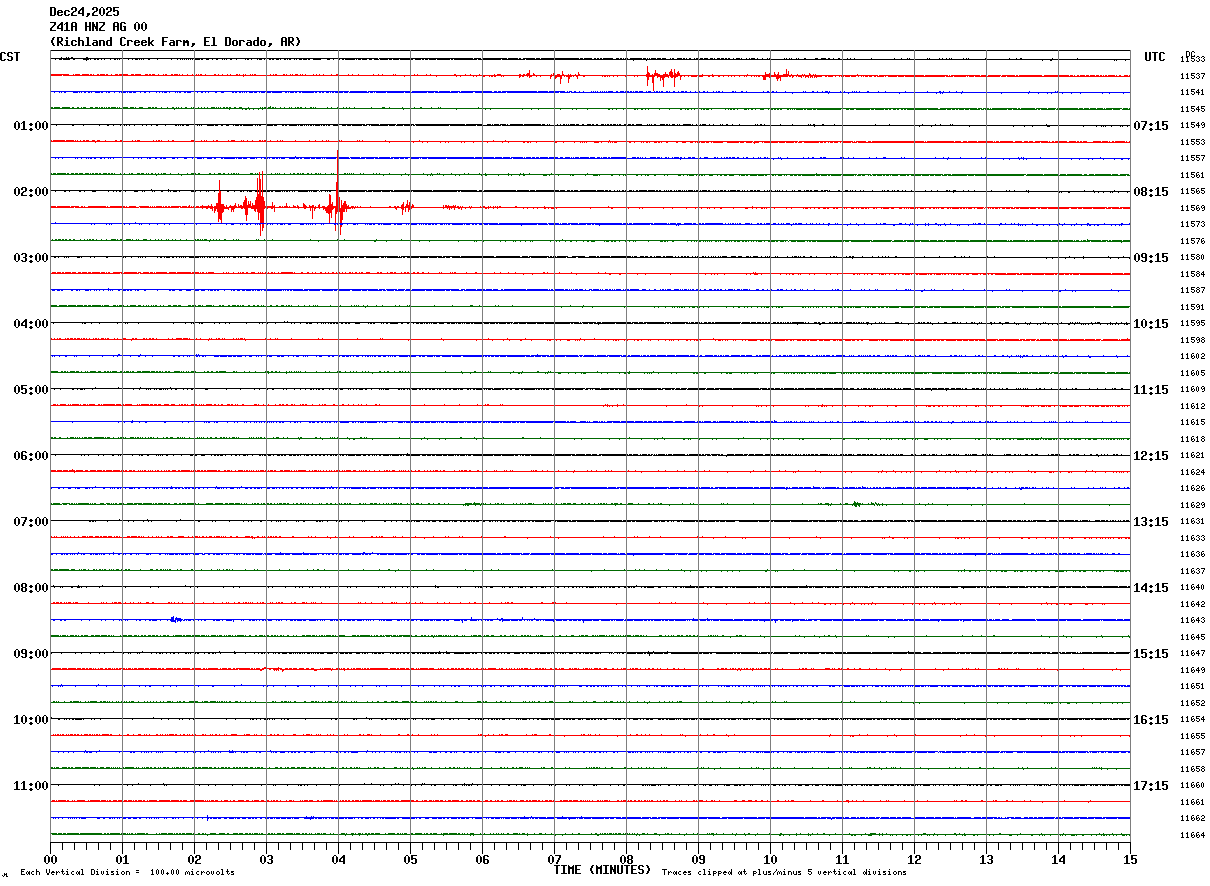Click the DC value 11576

pyautogui.click(x=1192, y=241)
